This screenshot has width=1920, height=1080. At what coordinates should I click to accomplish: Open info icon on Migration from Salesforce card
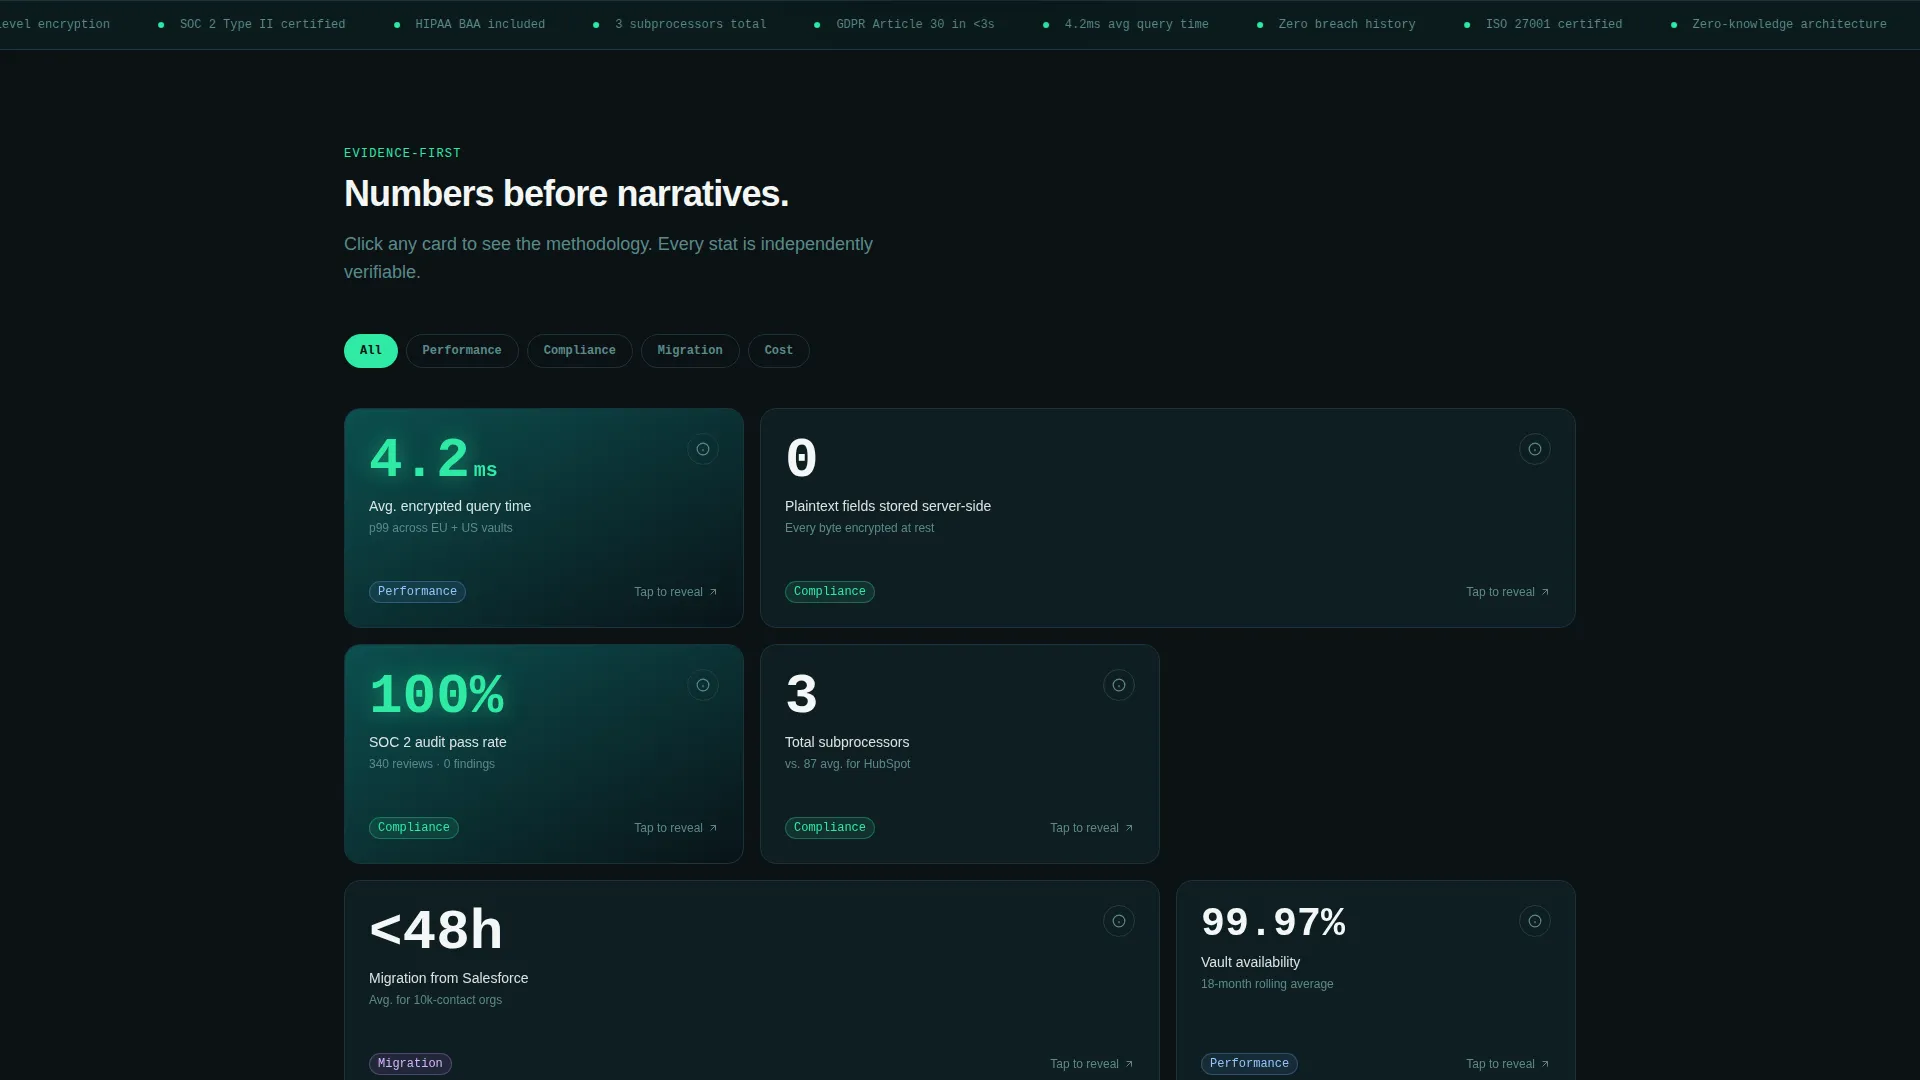[x=1119, y=921]
